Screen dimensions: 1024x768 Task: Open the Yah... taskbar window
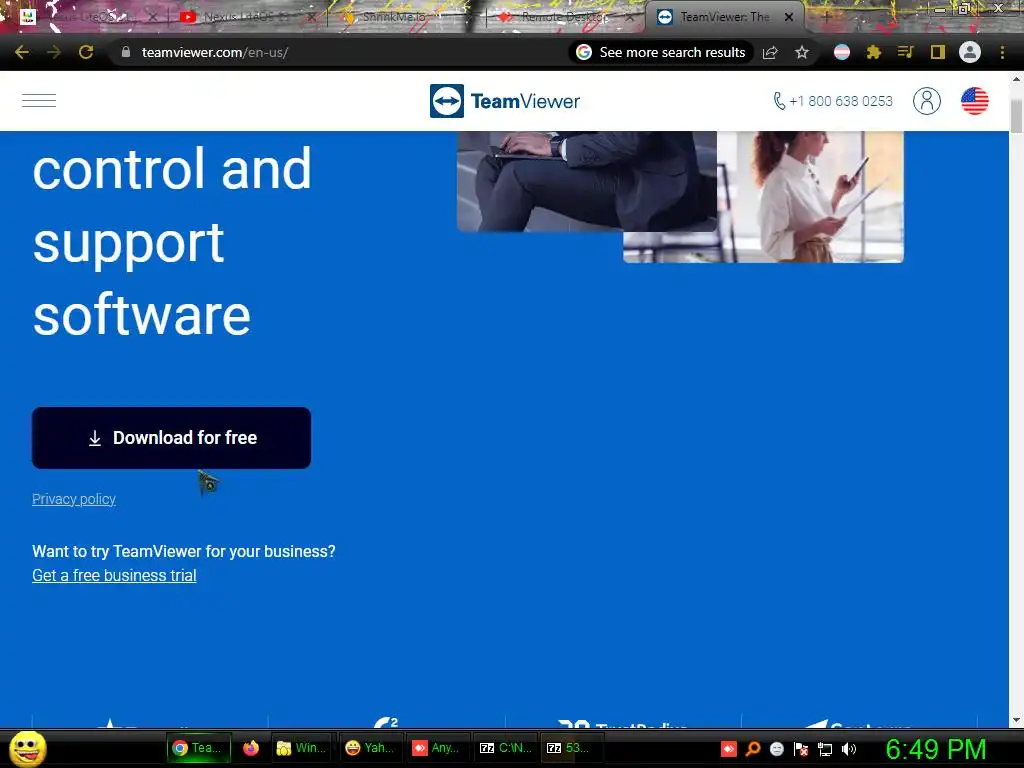point(370,748)
